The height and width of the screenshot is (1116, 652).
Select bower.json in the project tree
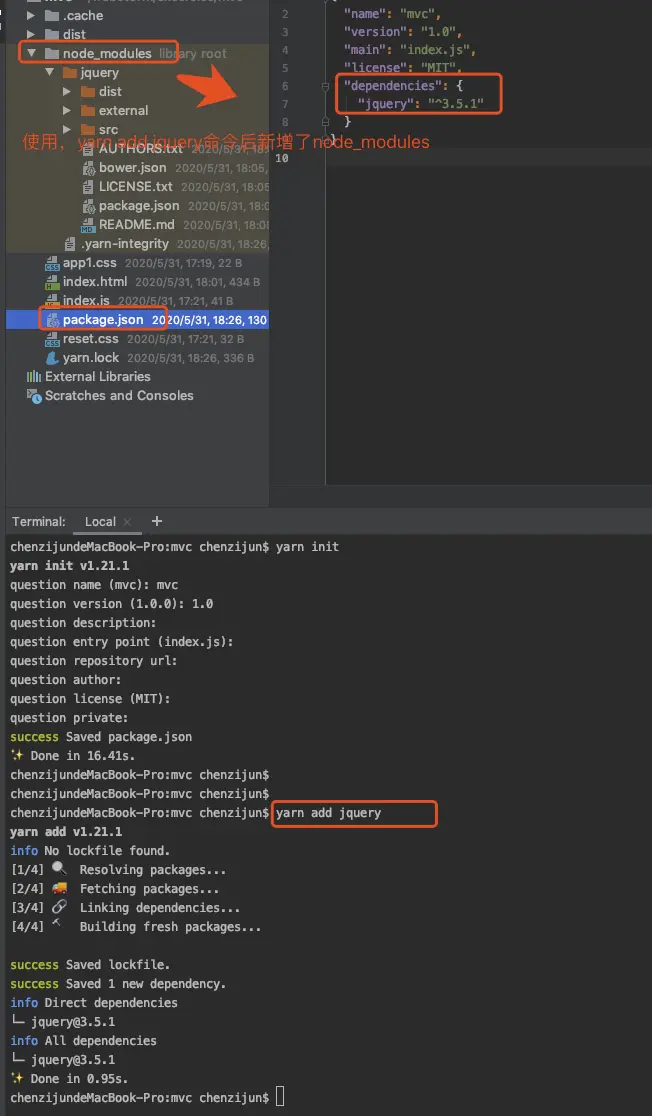(132, 168)
